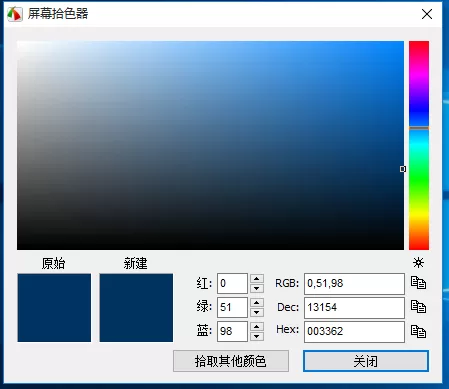Click the Dec: label
449x389 pixels.
(x=288, y=307)
